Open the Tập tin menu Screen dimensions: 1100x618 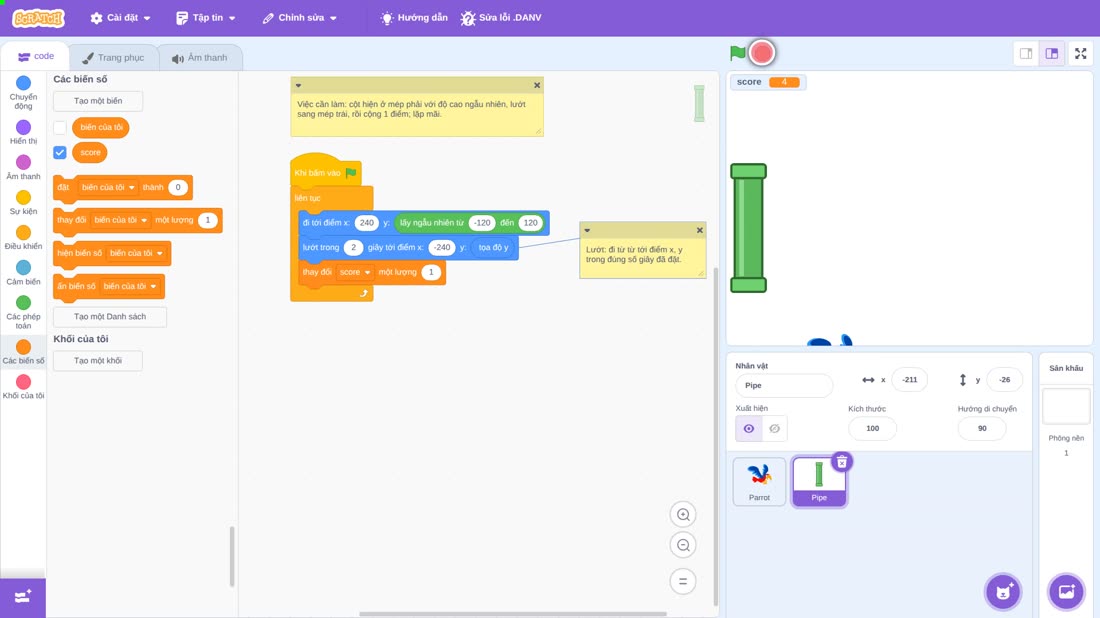pyautogui.click(x=206, y=18)
